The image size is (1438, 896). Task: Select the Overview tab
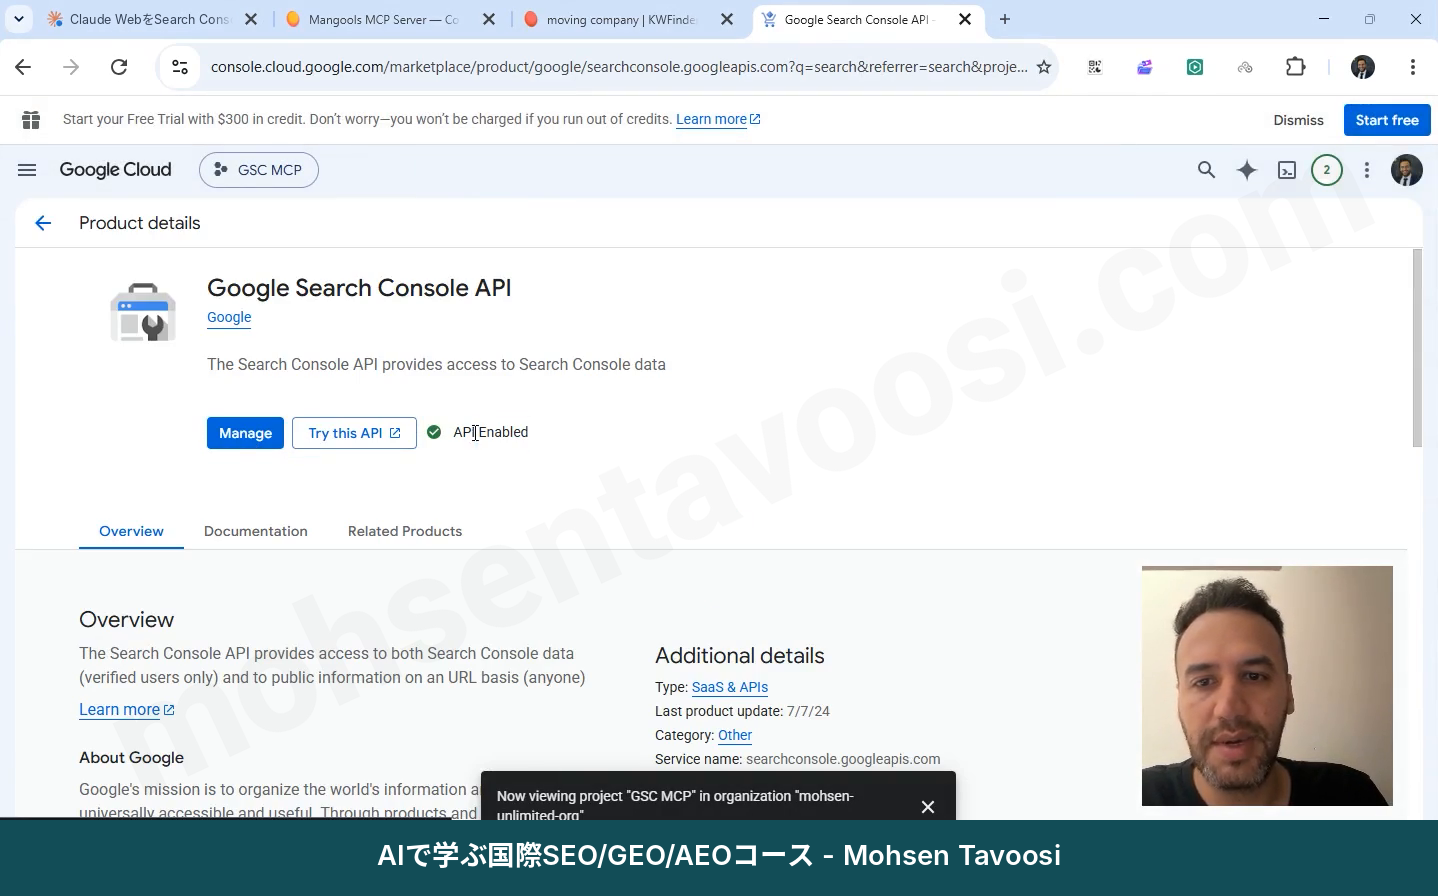point(131,531)
